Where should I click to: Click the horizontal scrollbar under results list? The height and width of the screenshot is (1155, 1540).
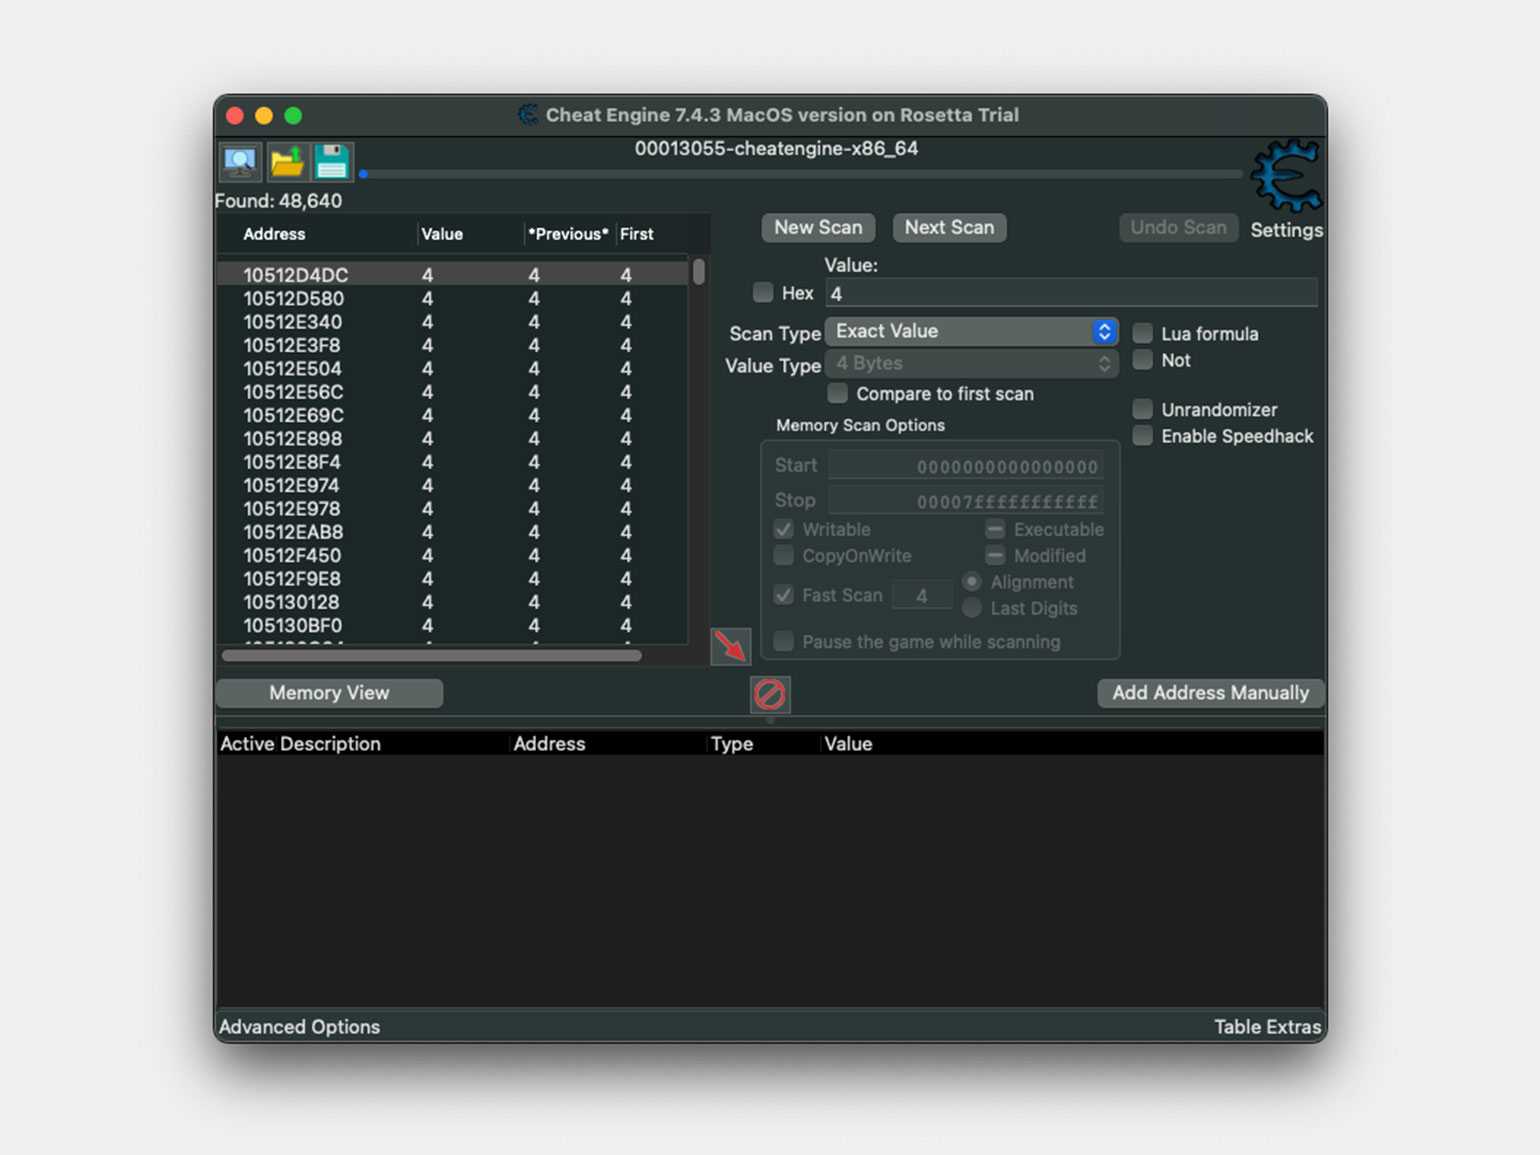pyautogui.click(x=431, y=656)
